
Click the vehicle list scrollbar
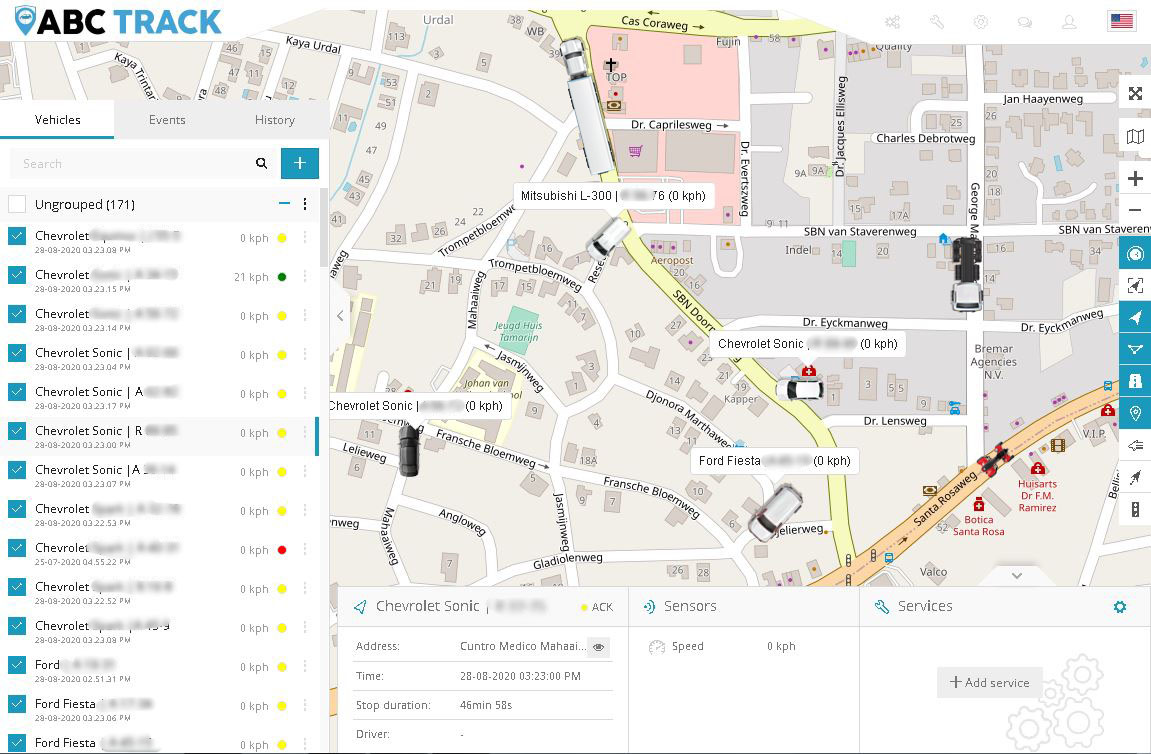coord(324,228)
